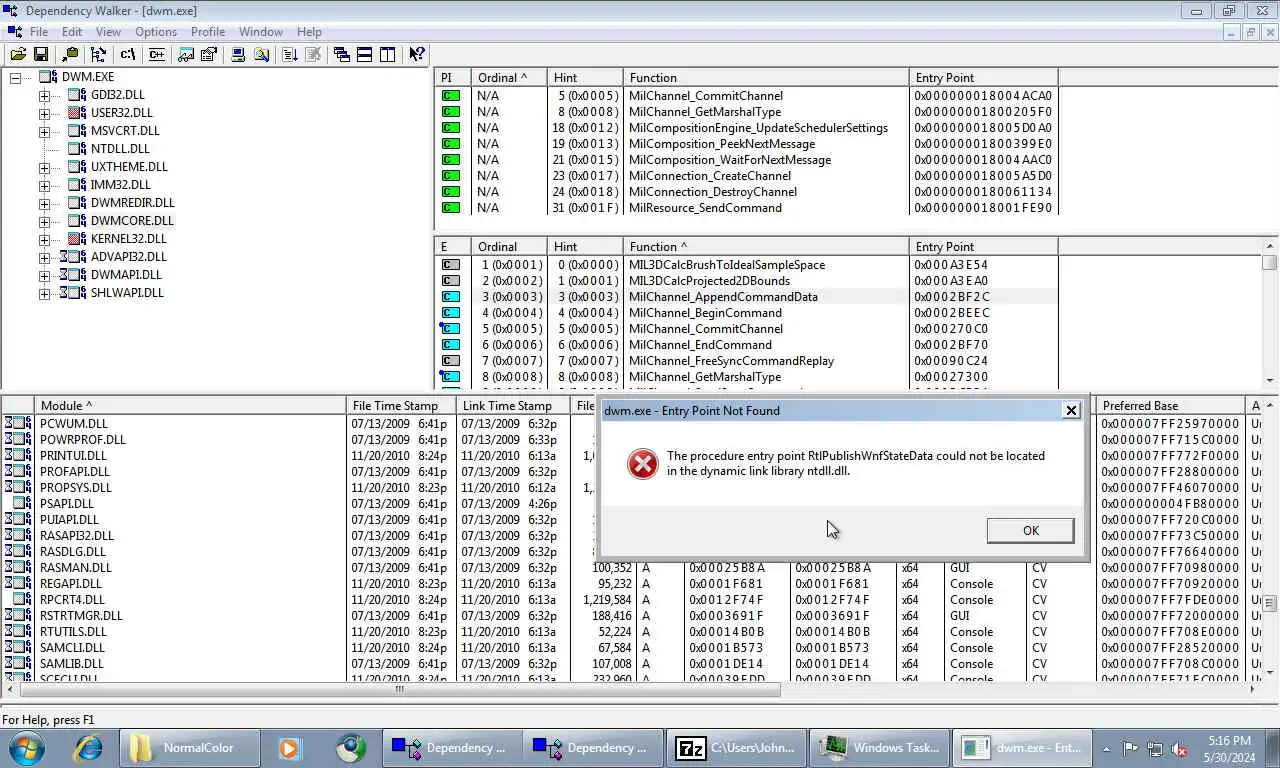
Task: Click the module Properties toolbar icon
Action: 208,54
